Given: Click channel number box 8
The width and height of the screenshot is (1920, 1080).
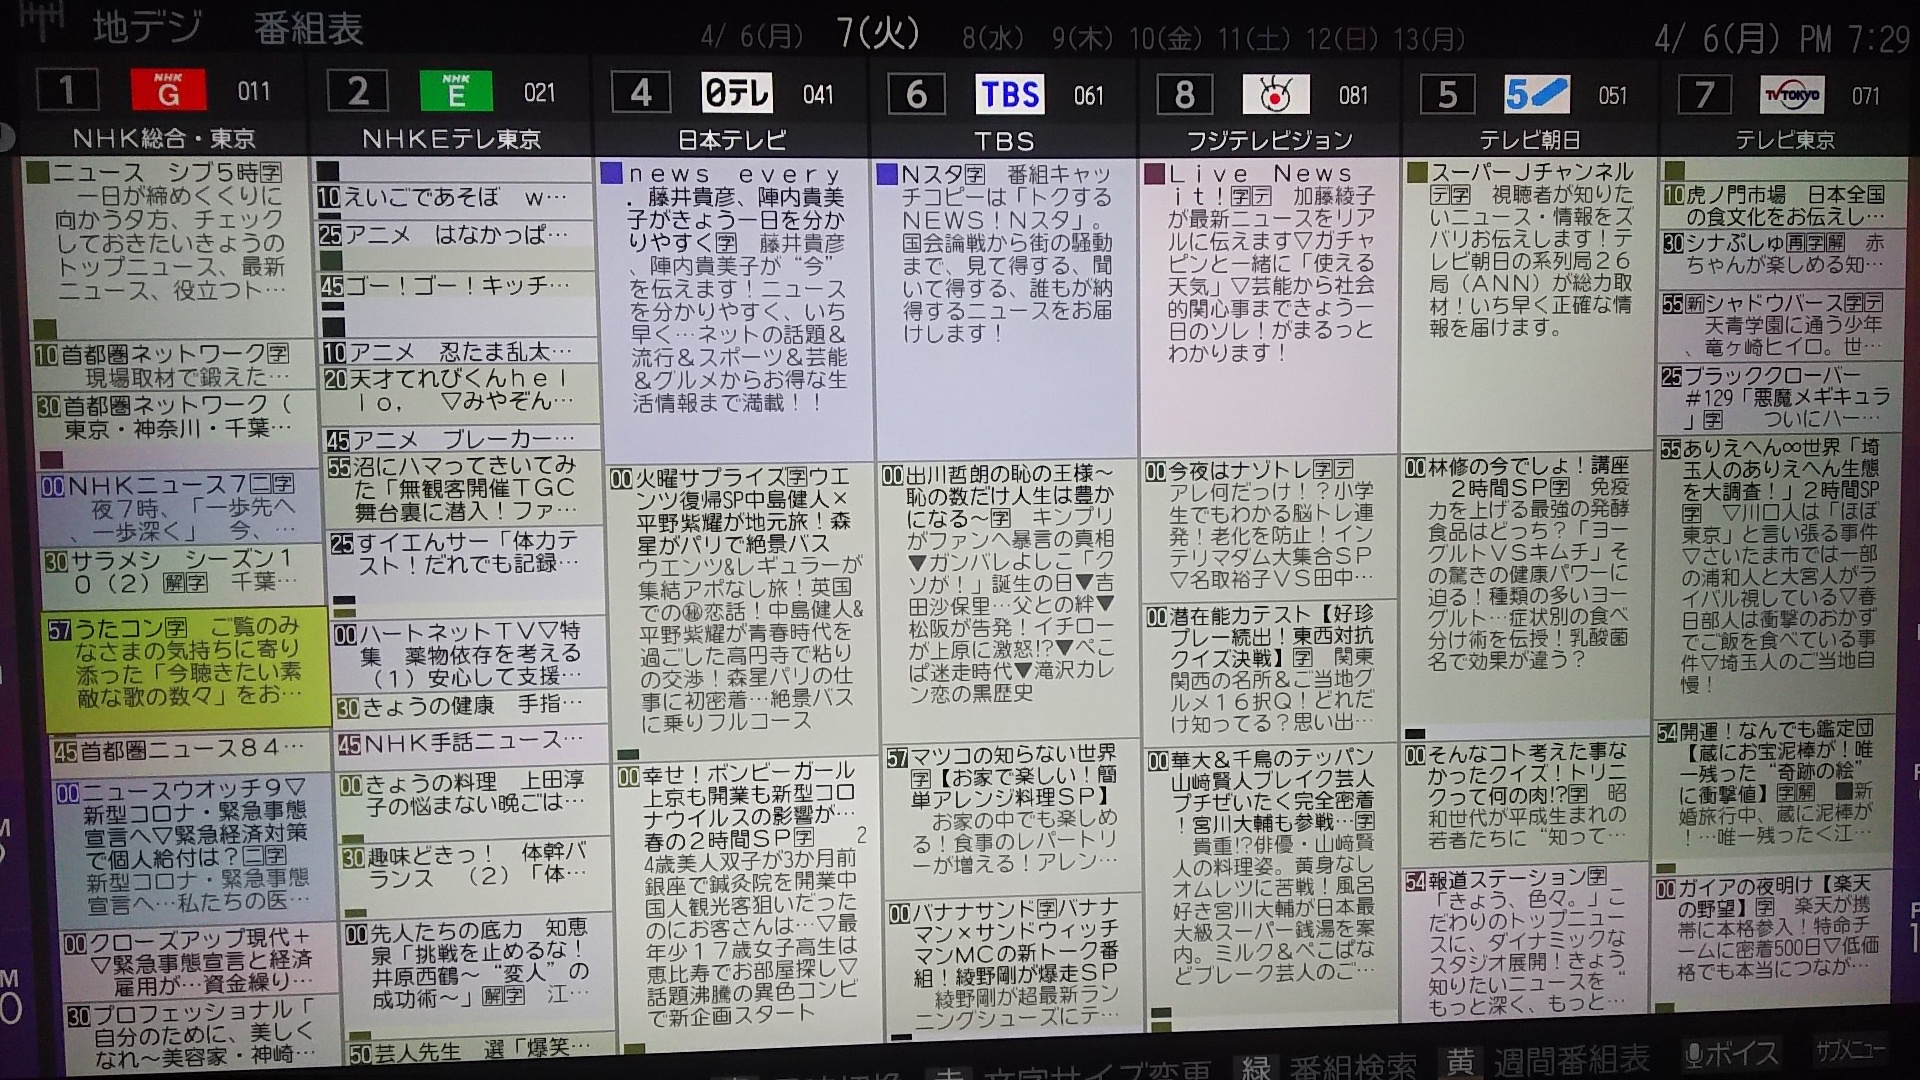Looking at the screenshot, I should tap(1185, 95).
